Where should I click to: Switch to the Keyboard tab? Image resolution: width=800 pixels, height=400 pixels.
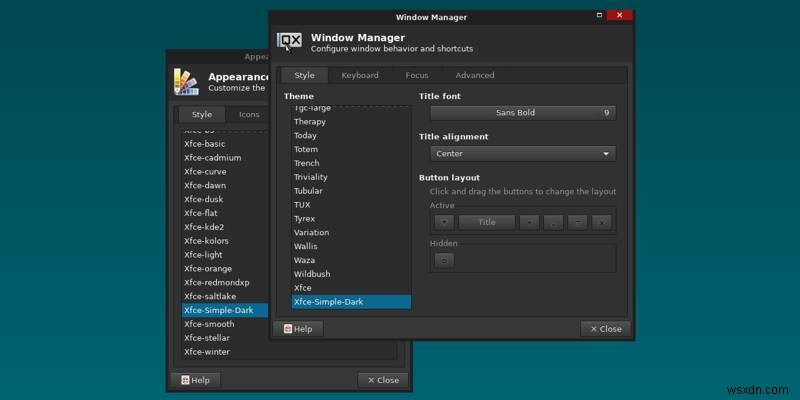click(360, 75)
